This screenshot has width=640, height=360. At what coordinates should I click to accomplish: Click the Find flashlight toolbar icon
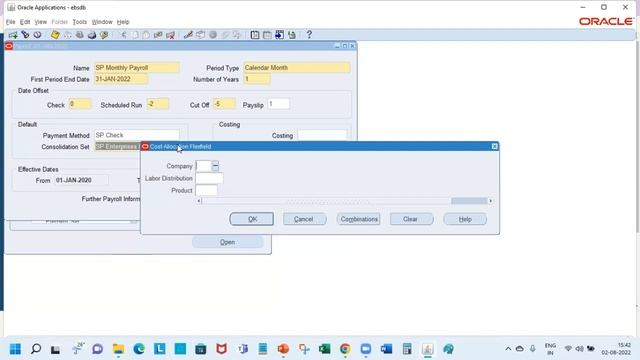tap(25, 35)
